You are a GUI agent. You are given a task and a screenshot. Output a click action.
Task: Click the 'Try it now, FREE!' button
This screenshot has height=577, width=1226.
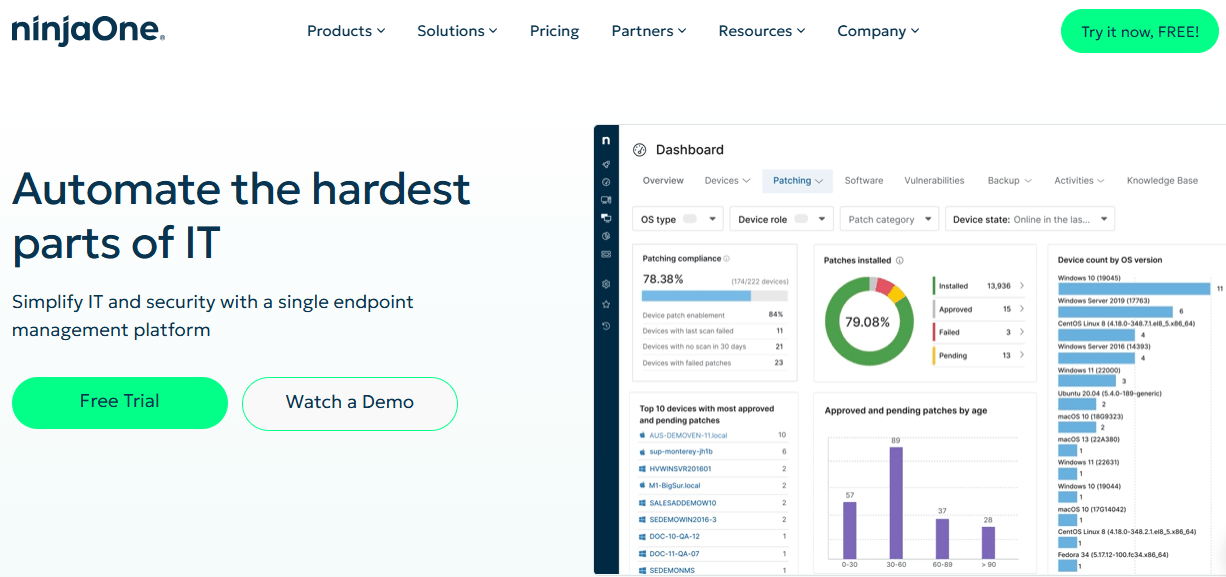(x=1140, y=31)
